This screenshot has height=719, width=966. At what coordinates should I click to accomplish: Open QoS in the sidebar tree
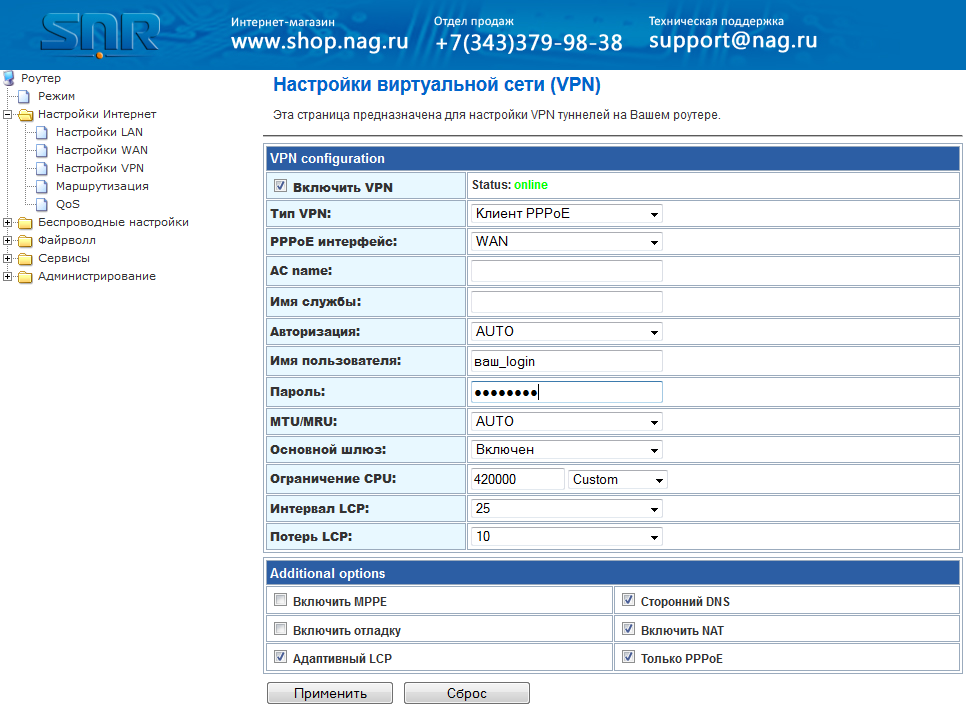click(68, 205)
